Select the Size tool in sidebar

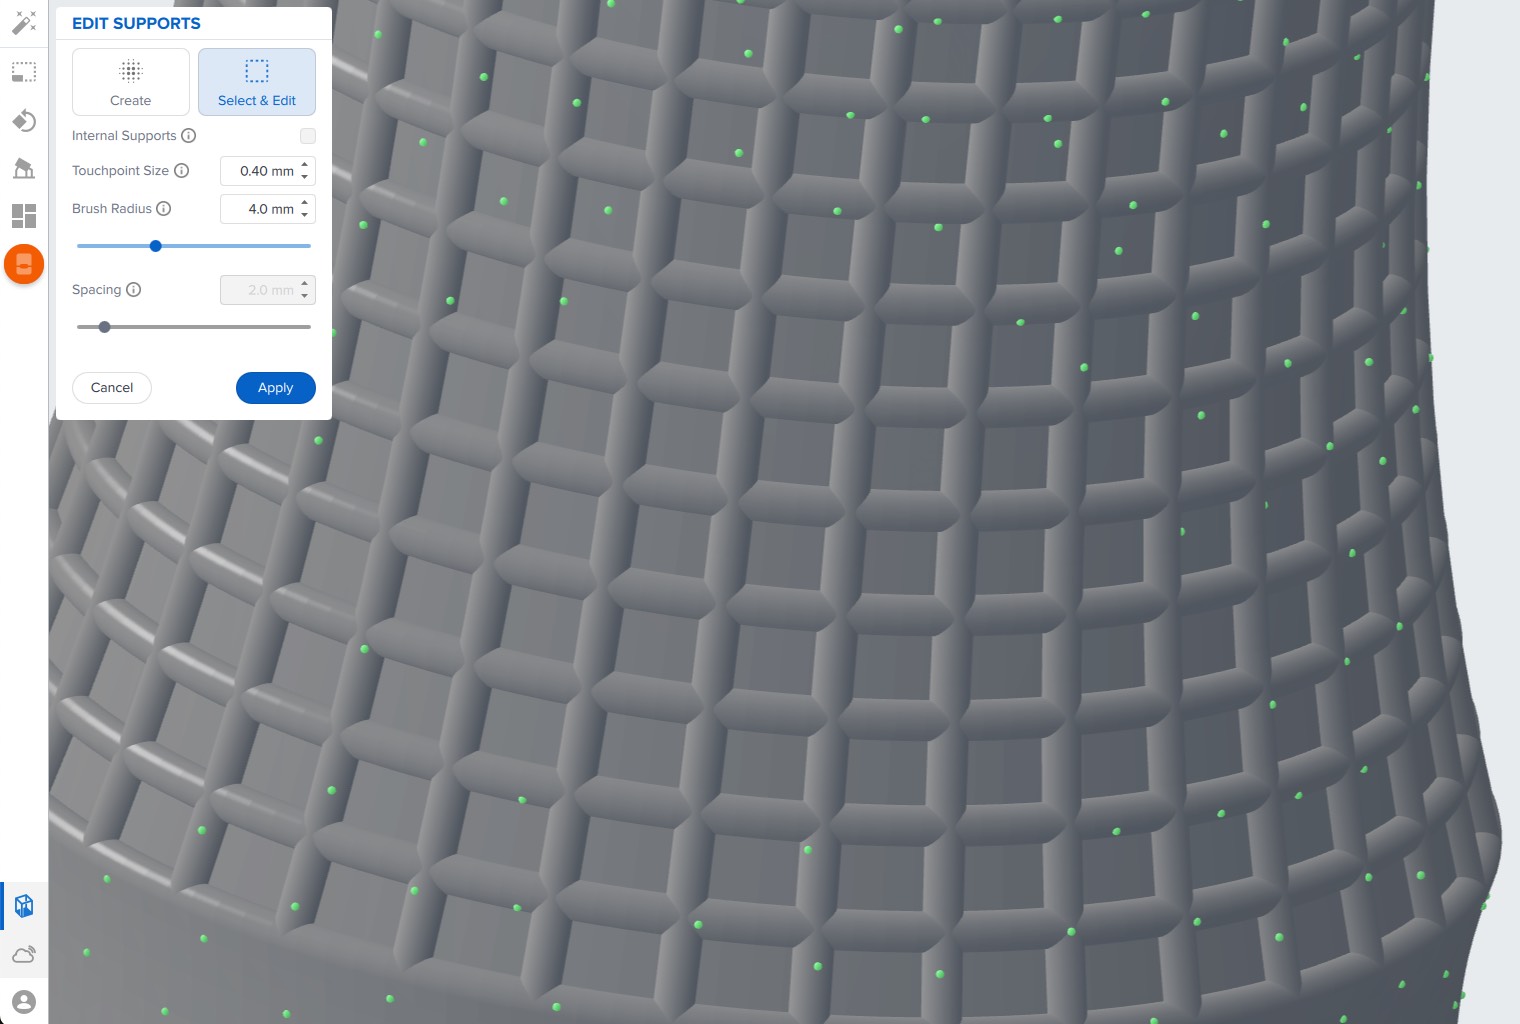pyautogui.click(x=24, y=72)
